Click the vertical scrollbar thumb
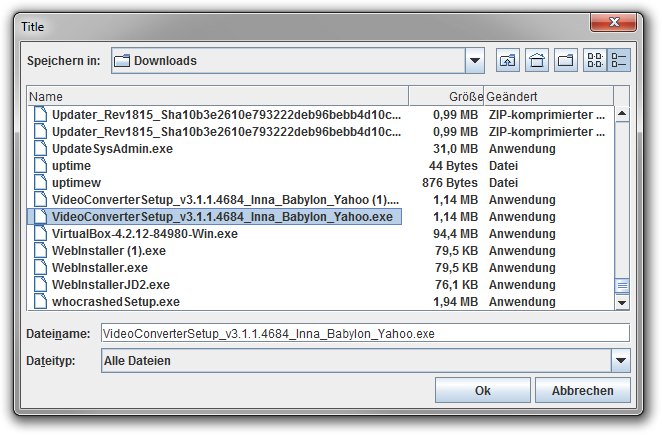 coord(622,285)
